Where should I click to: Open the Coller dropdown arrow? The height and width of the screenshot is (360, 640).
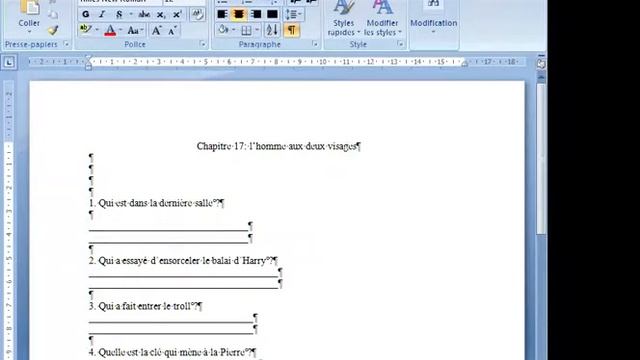pyautogui.click(x=29, y=32)
